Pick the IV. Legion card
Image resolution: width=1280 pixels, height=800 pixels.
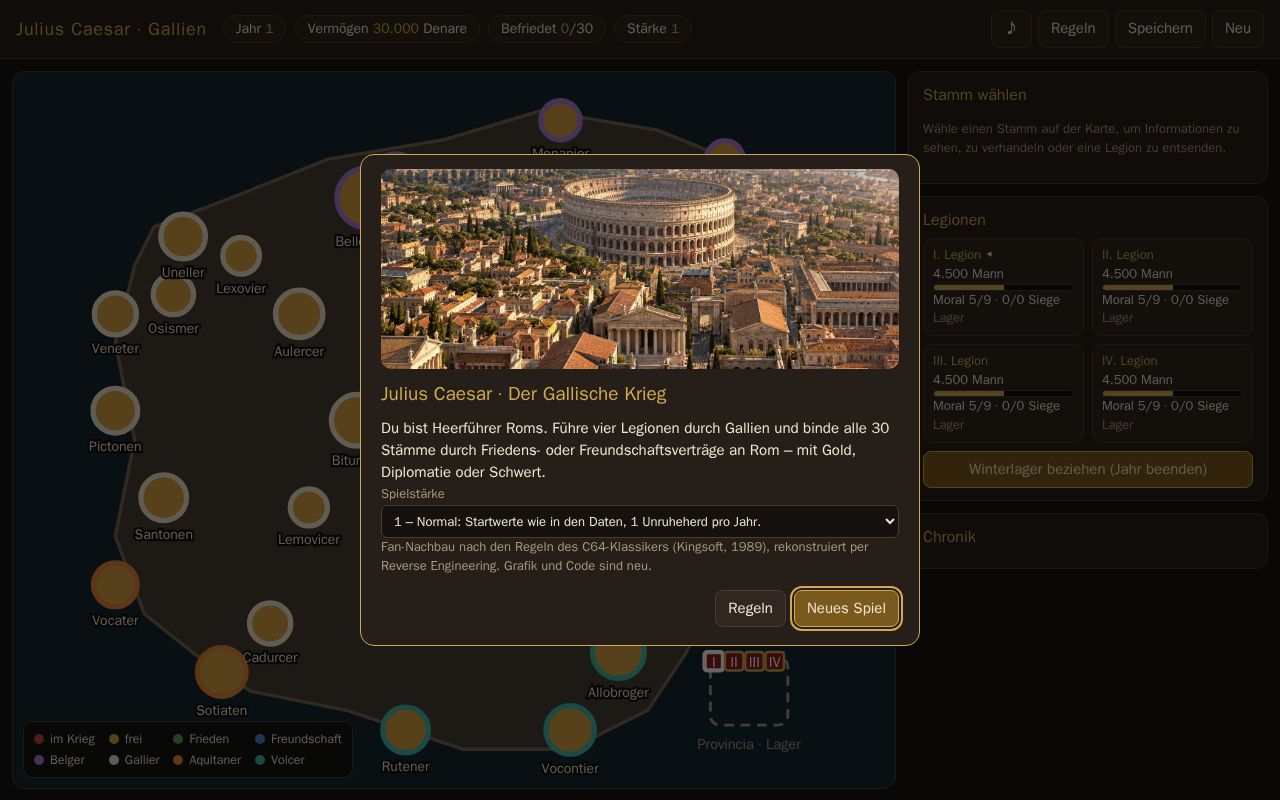coord(1172,393)
